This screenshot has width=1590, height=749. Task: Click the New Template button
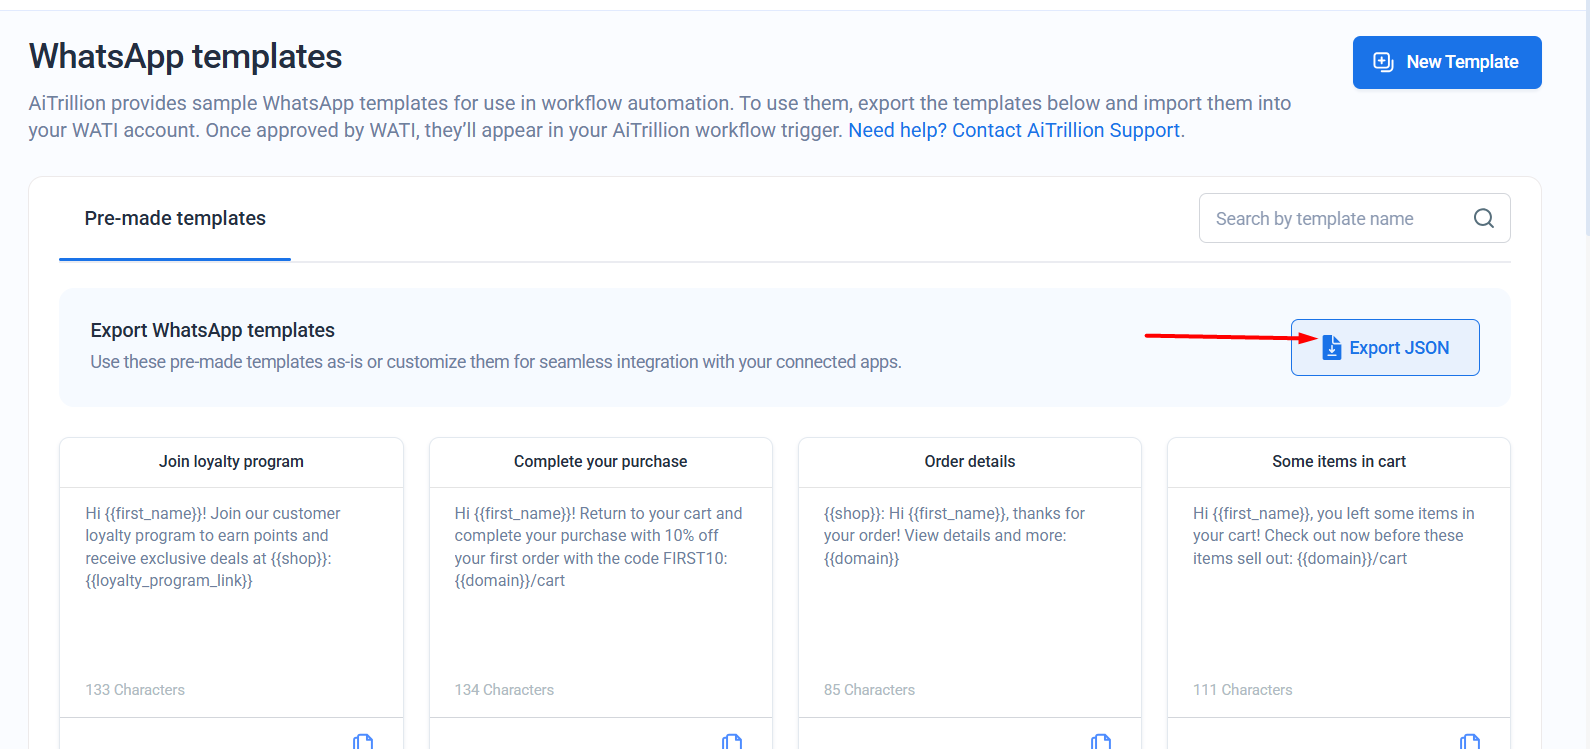[1447, 62]
